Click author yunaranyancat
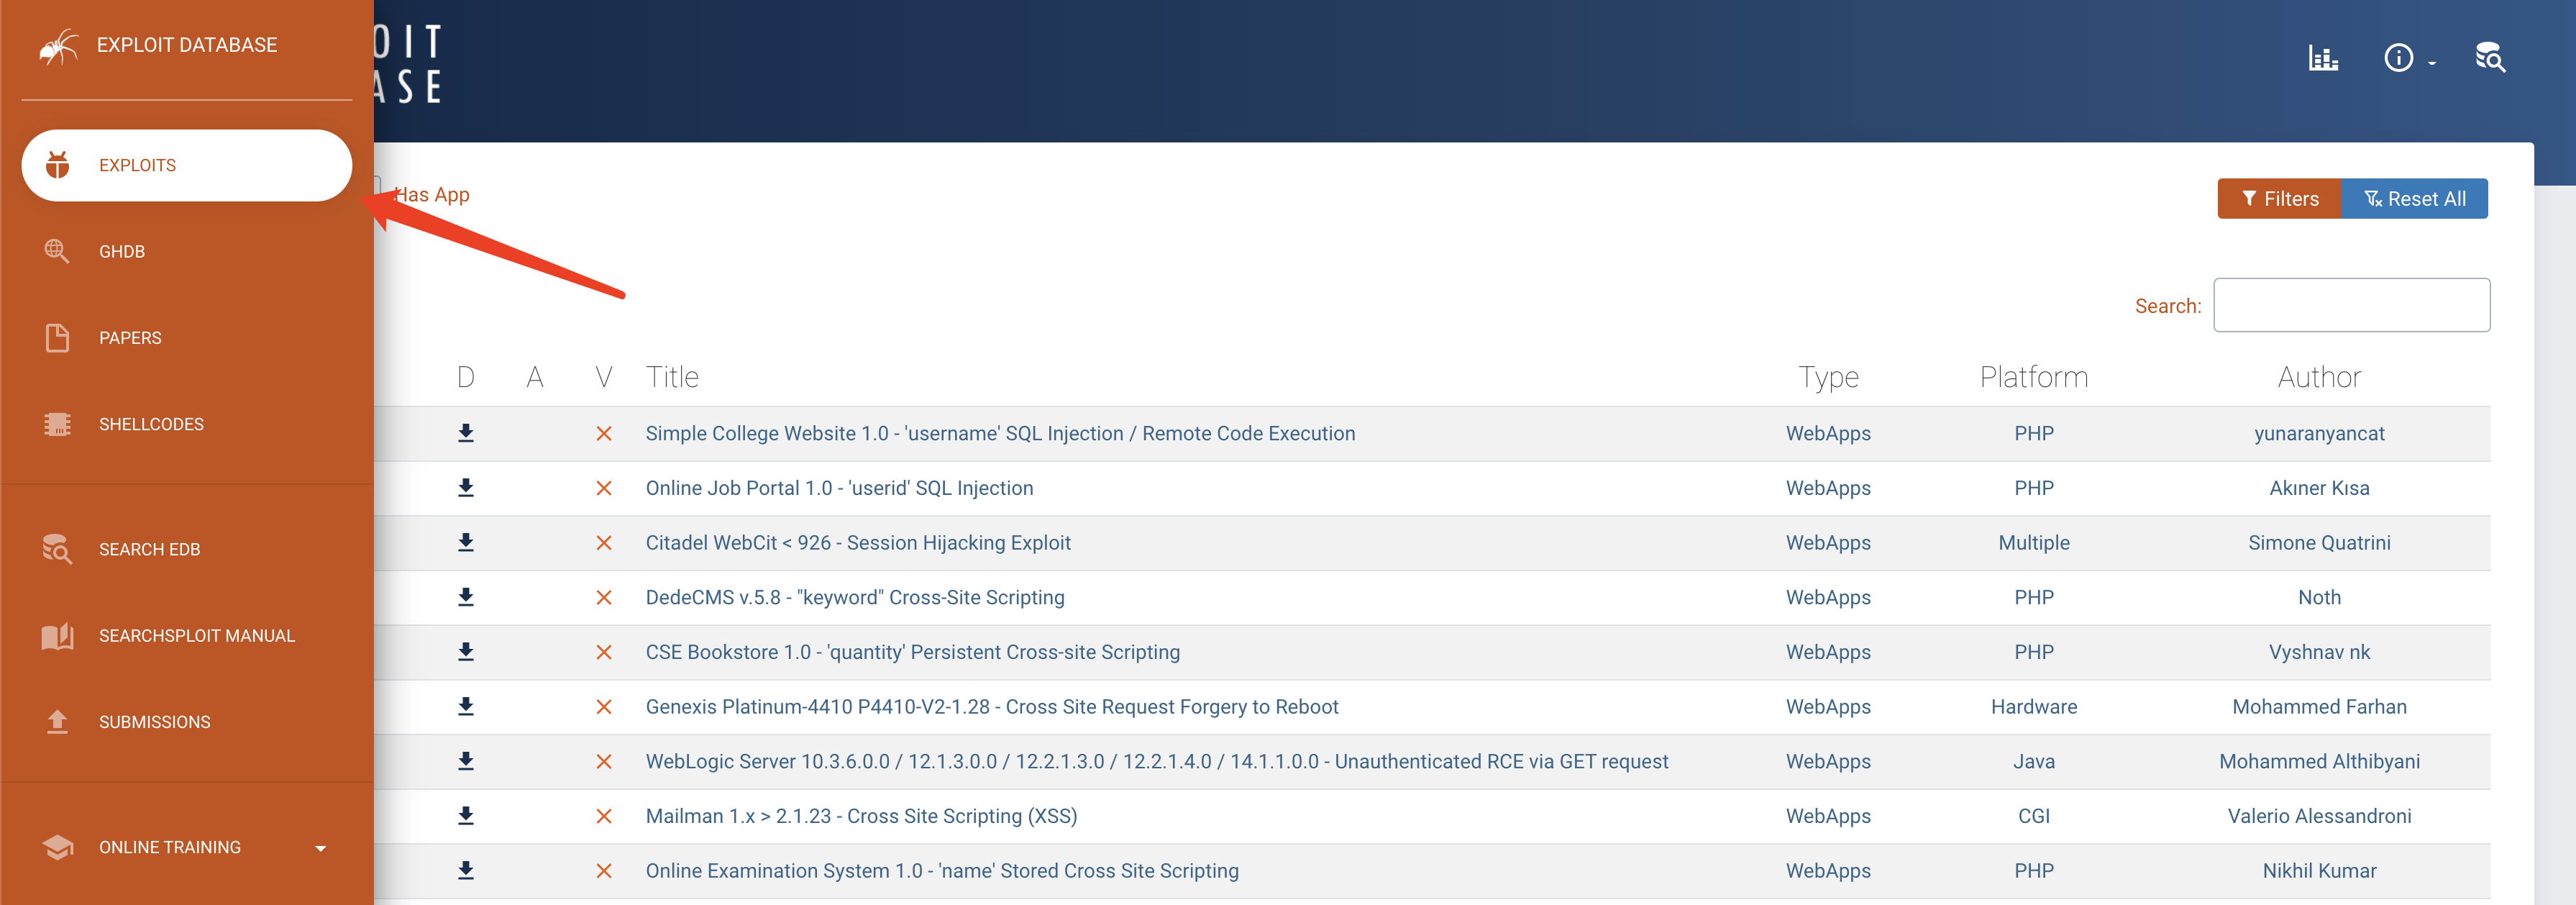 click(2319, 433)
